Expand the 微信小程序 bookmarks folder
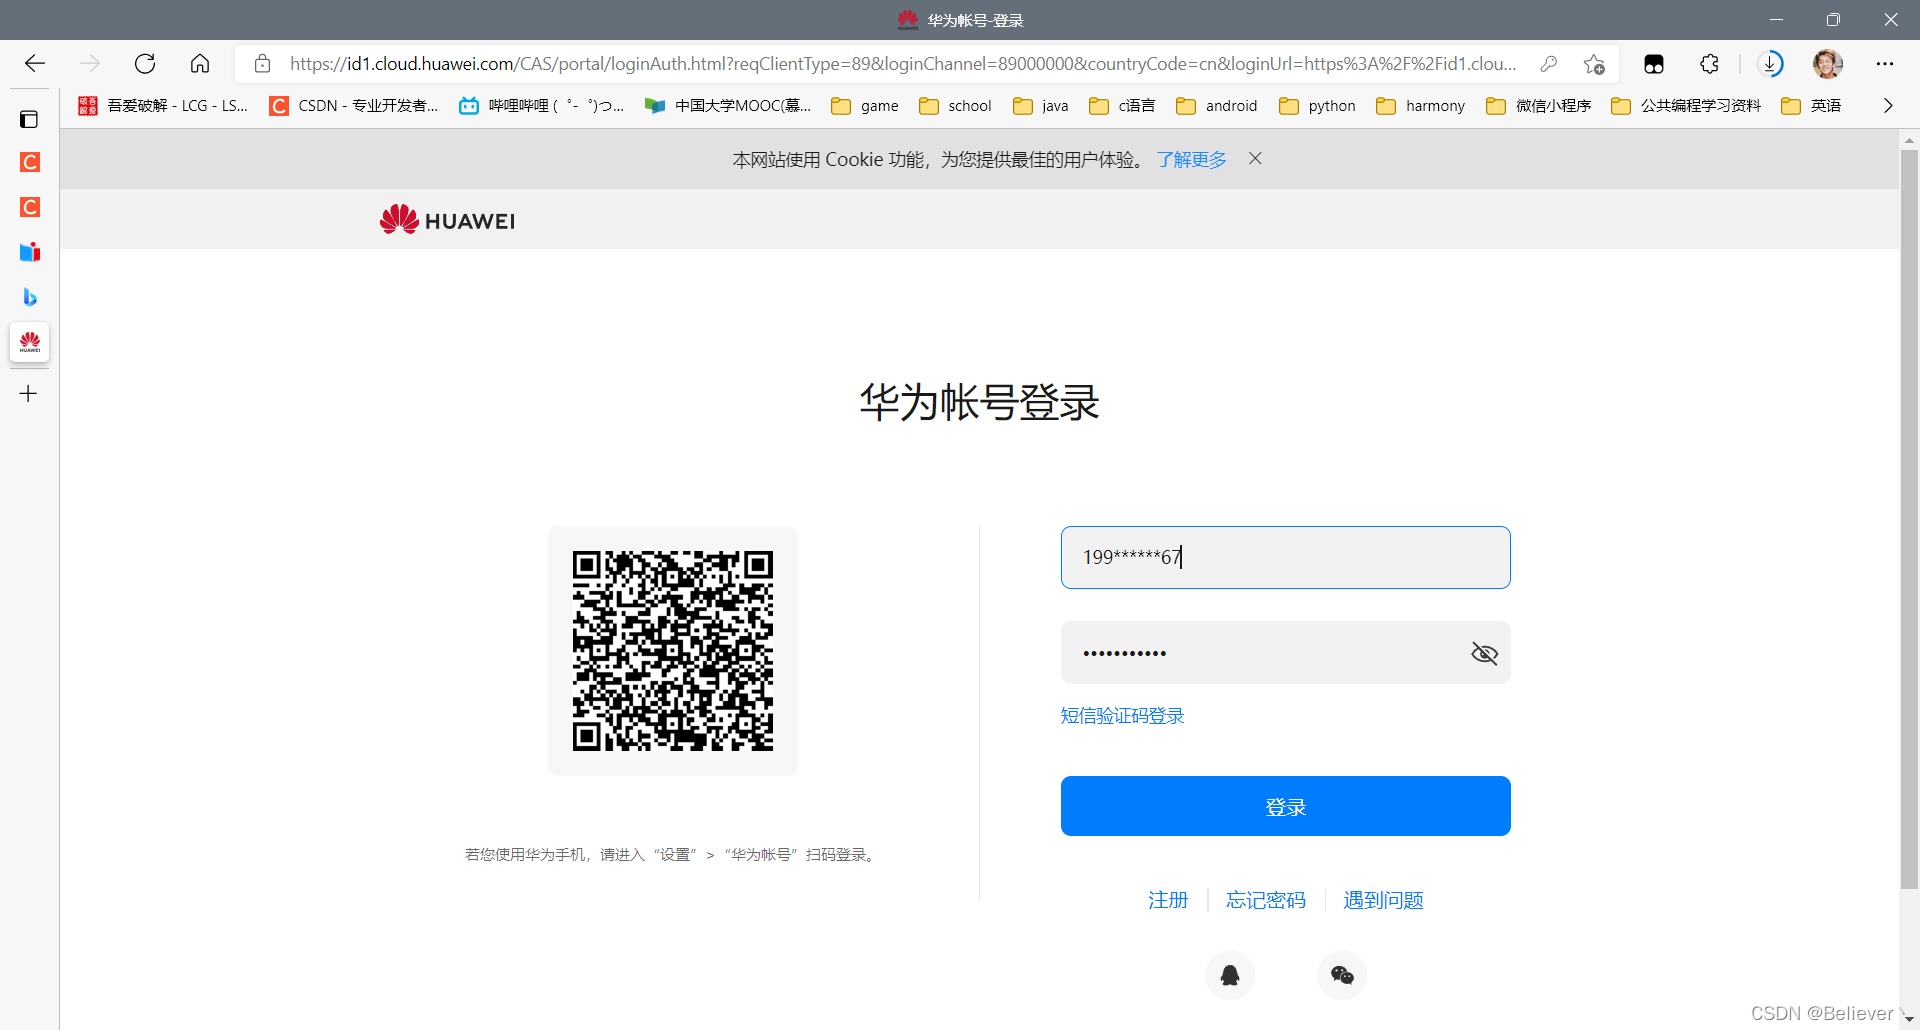The width and height of the screenshot is (1920, 1030). pos(1538,106)
